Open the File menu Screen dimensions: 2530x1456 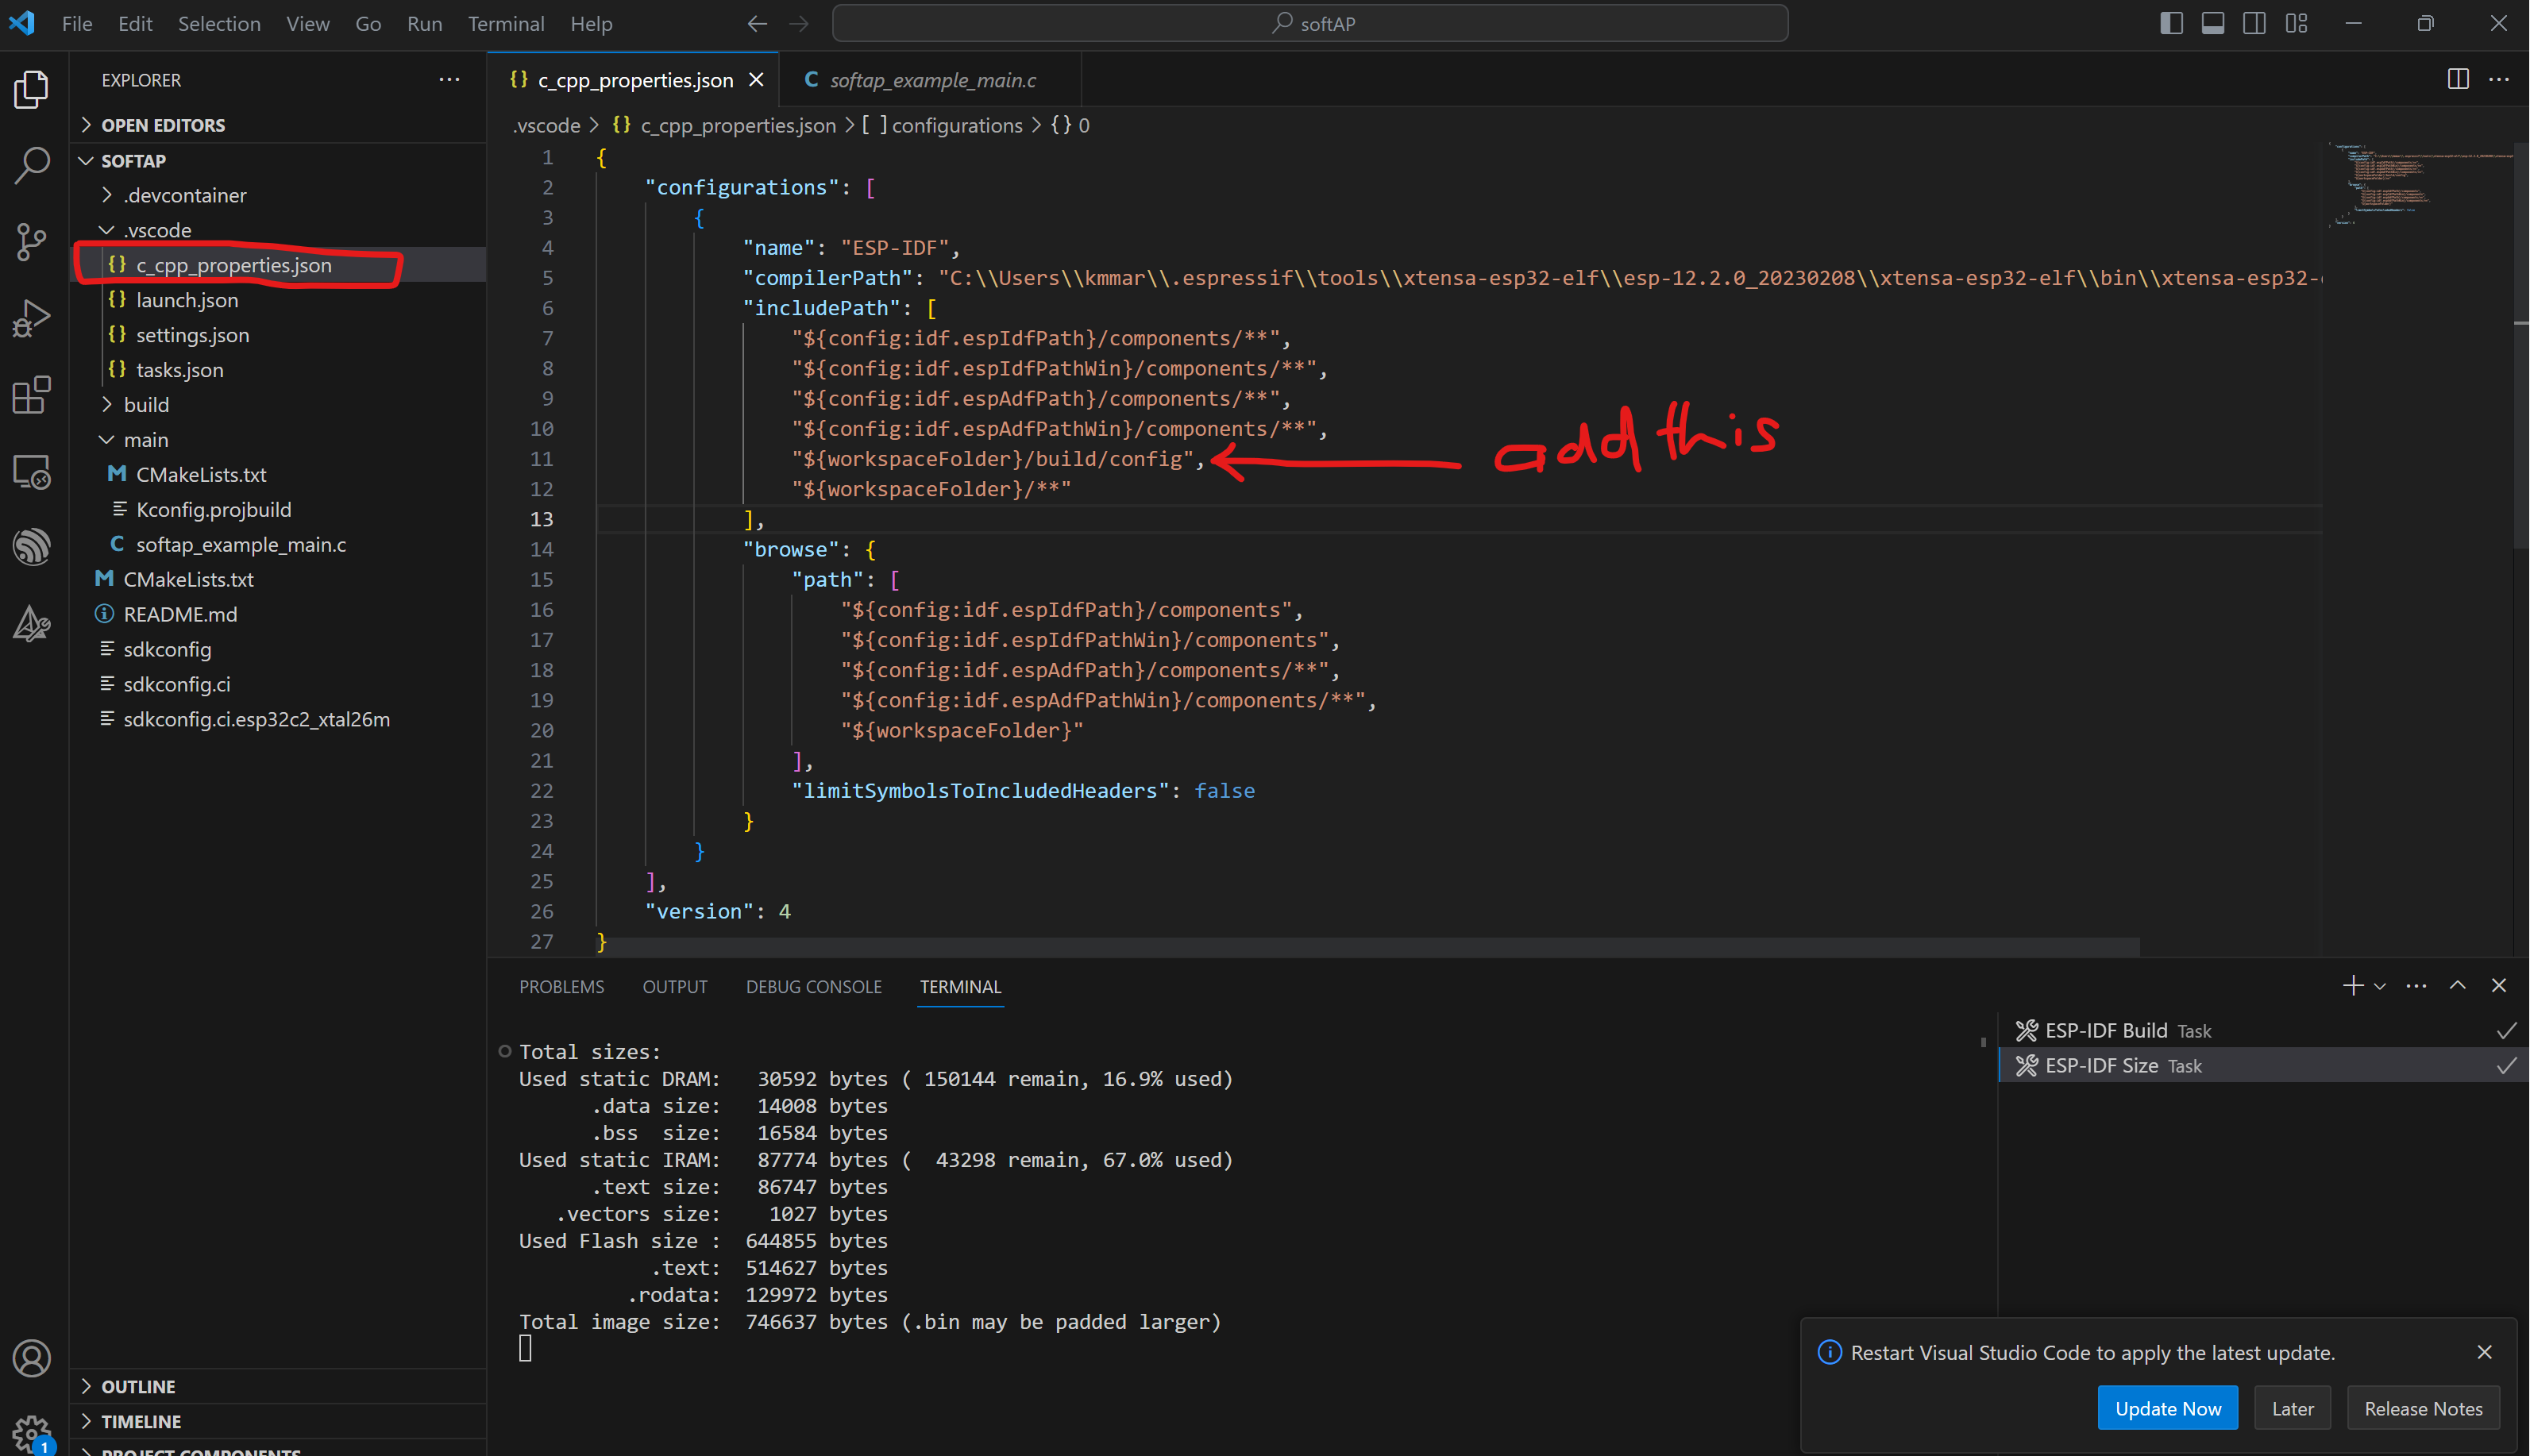[x=77, y=23]
